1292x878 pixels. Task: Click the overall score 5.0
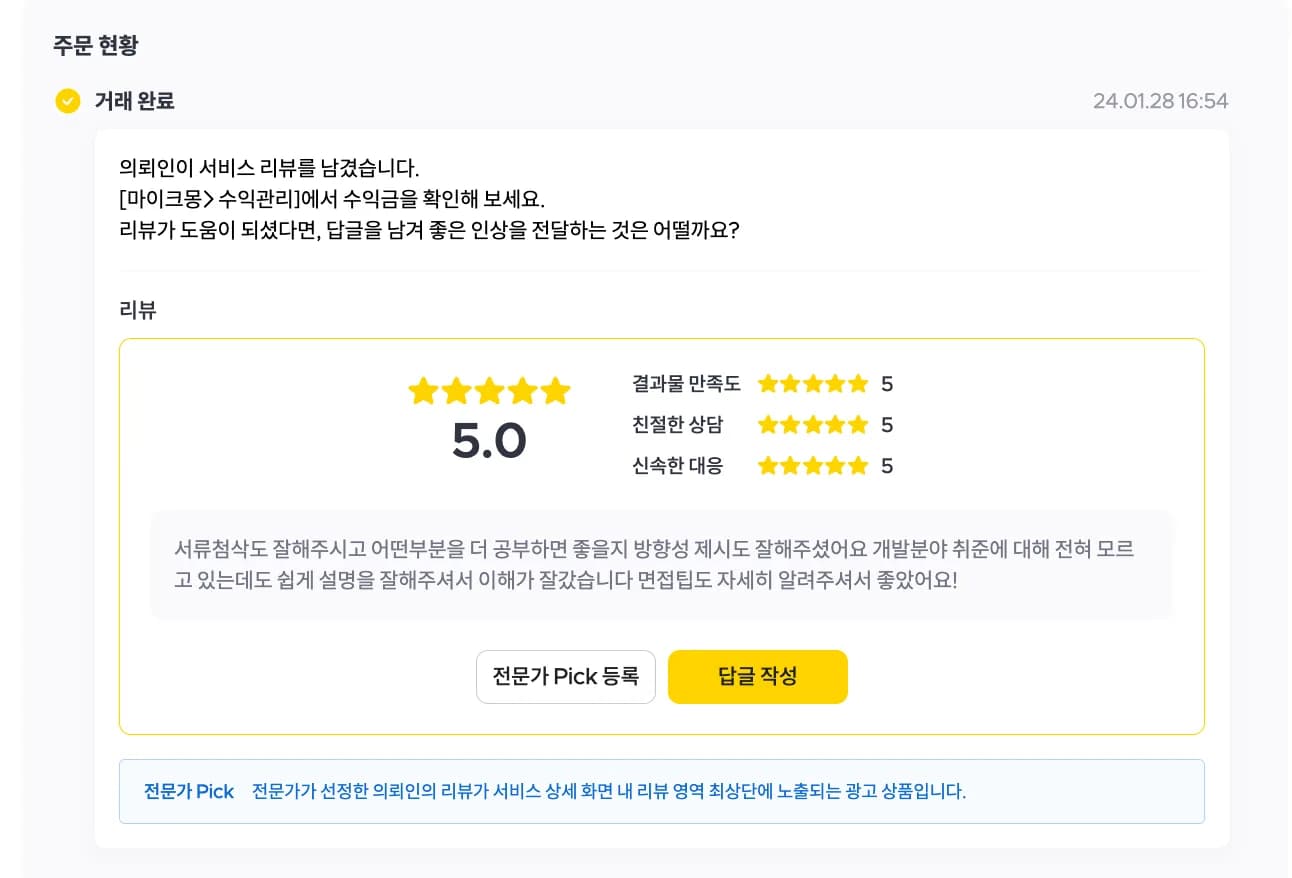(x=489, y=441)
